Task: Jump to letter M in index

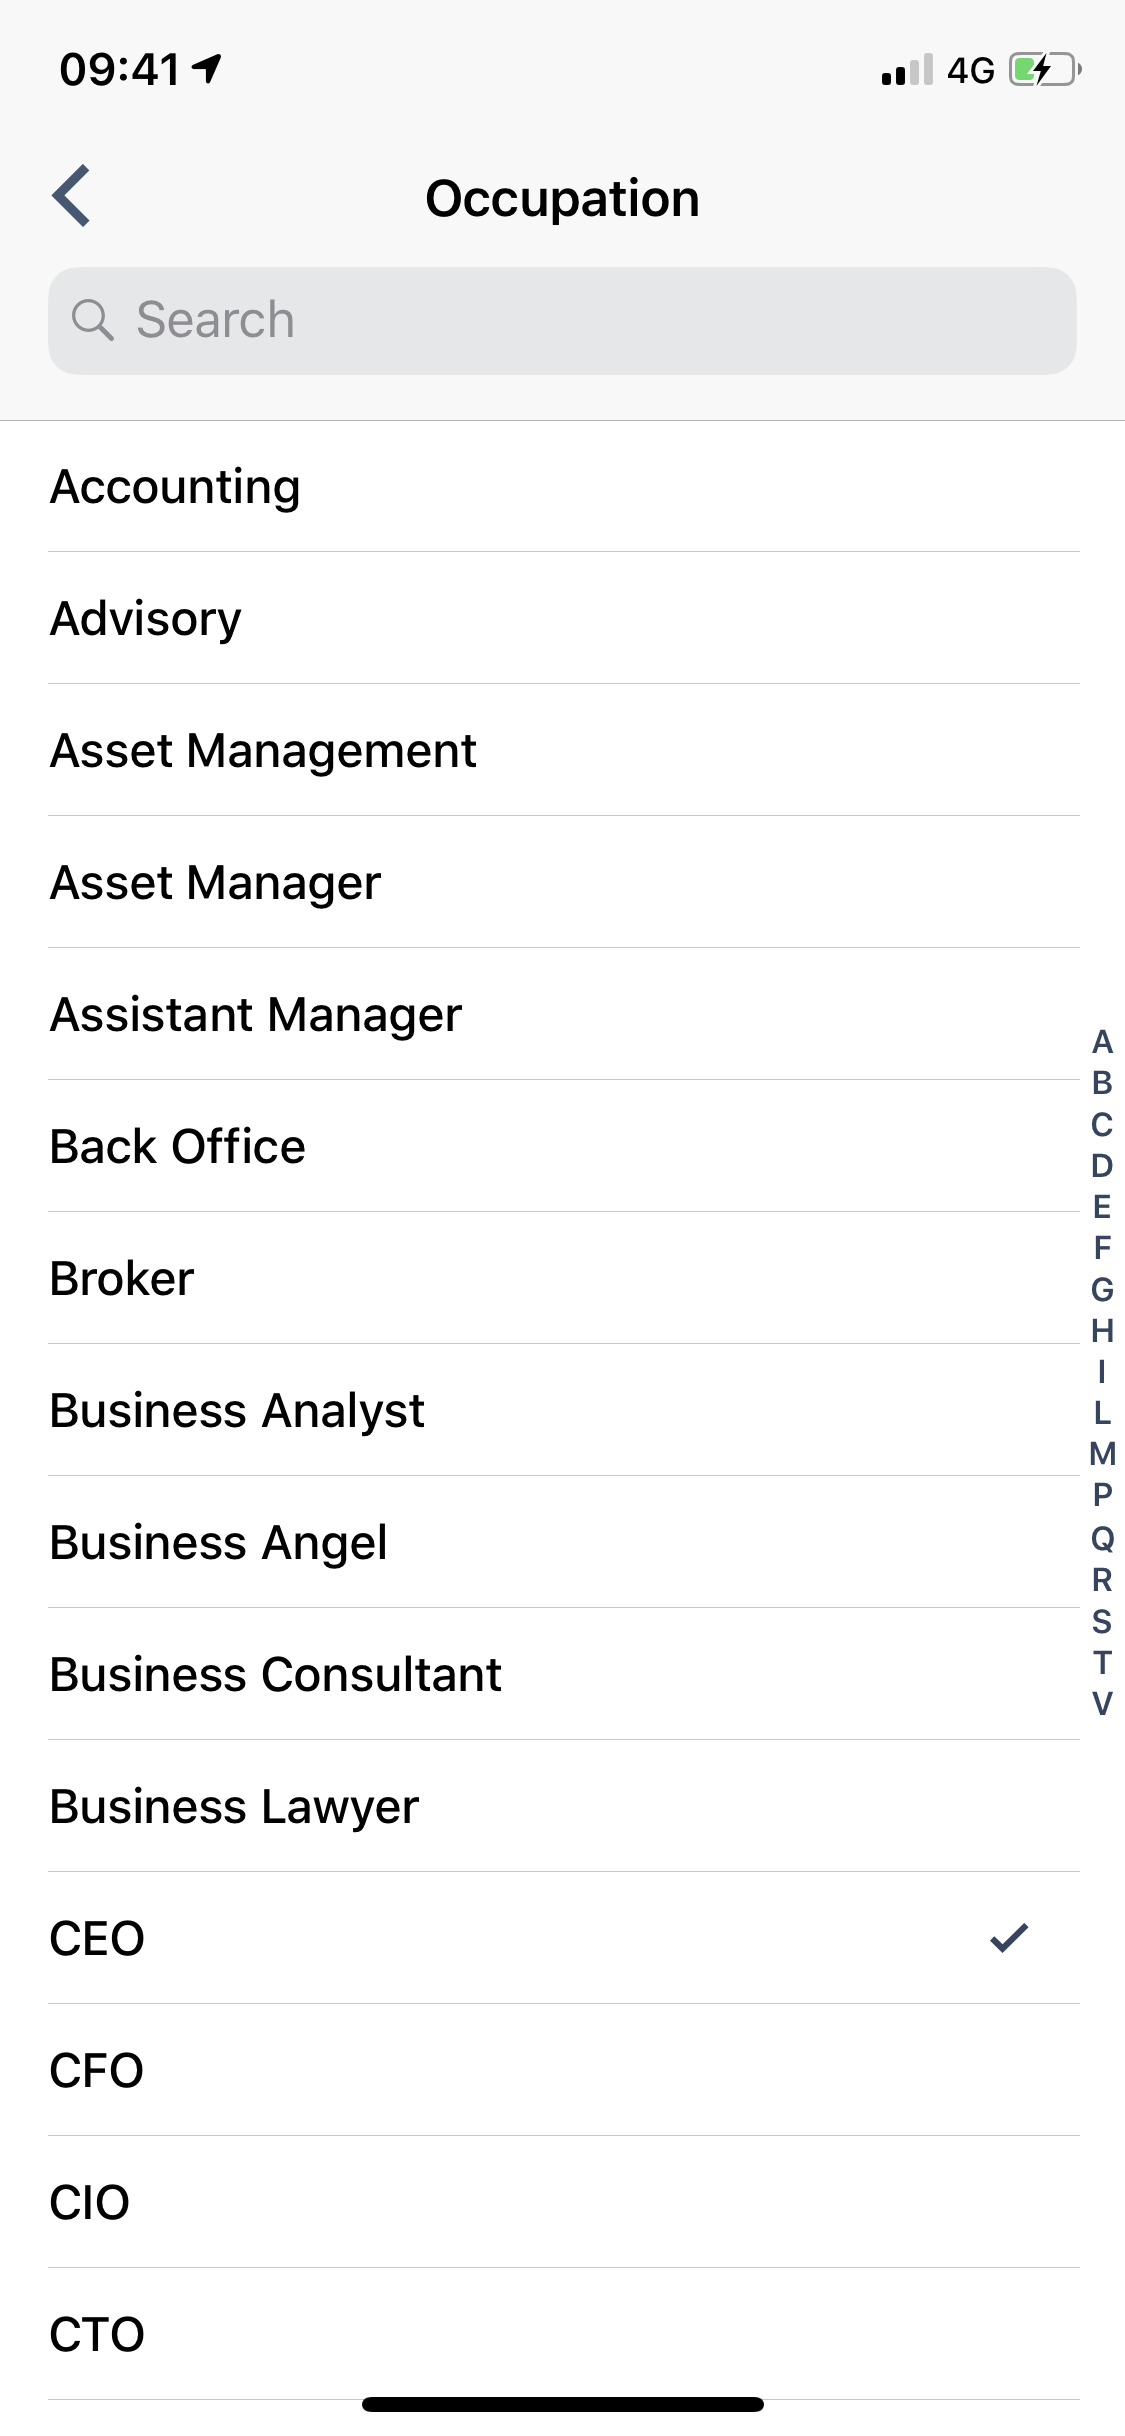Action: click(x=1102, y=1453)
